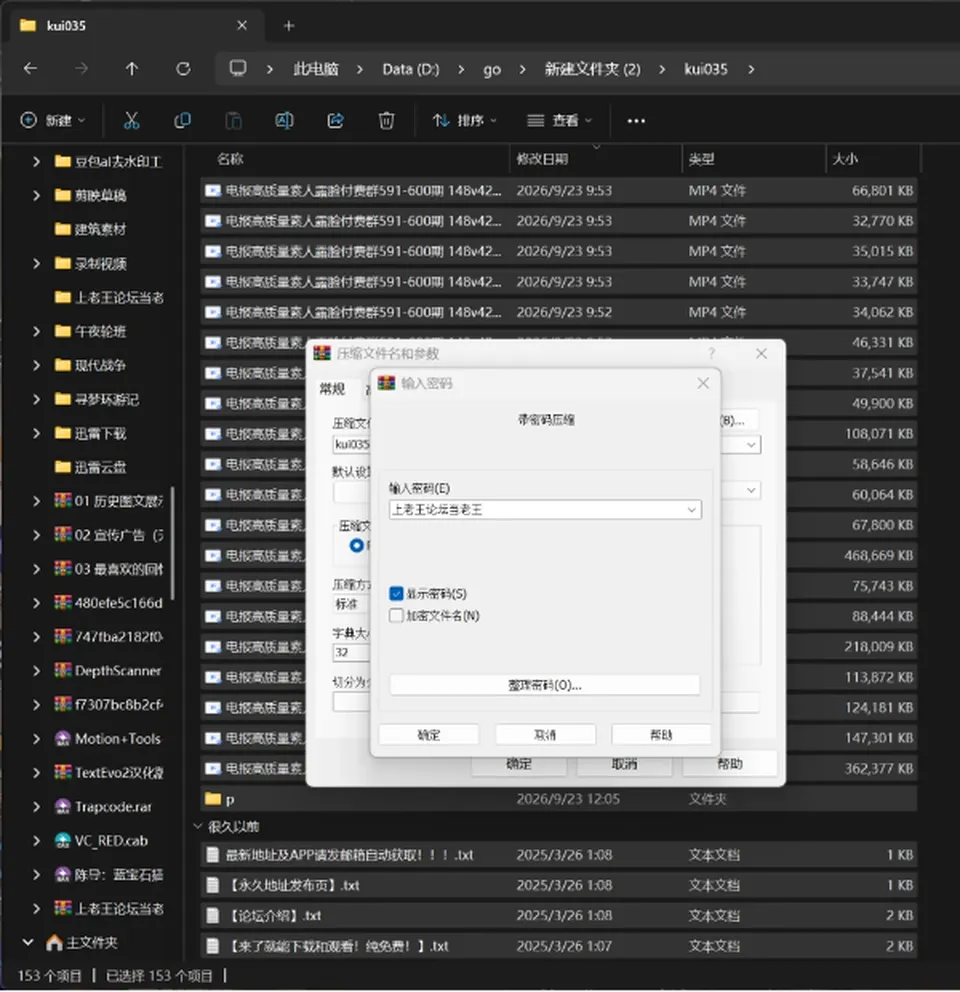This screenshot has width=960, height=992.
Task: Click text file icon of 【论坛介绍】.txt
Action: [213, 915]
